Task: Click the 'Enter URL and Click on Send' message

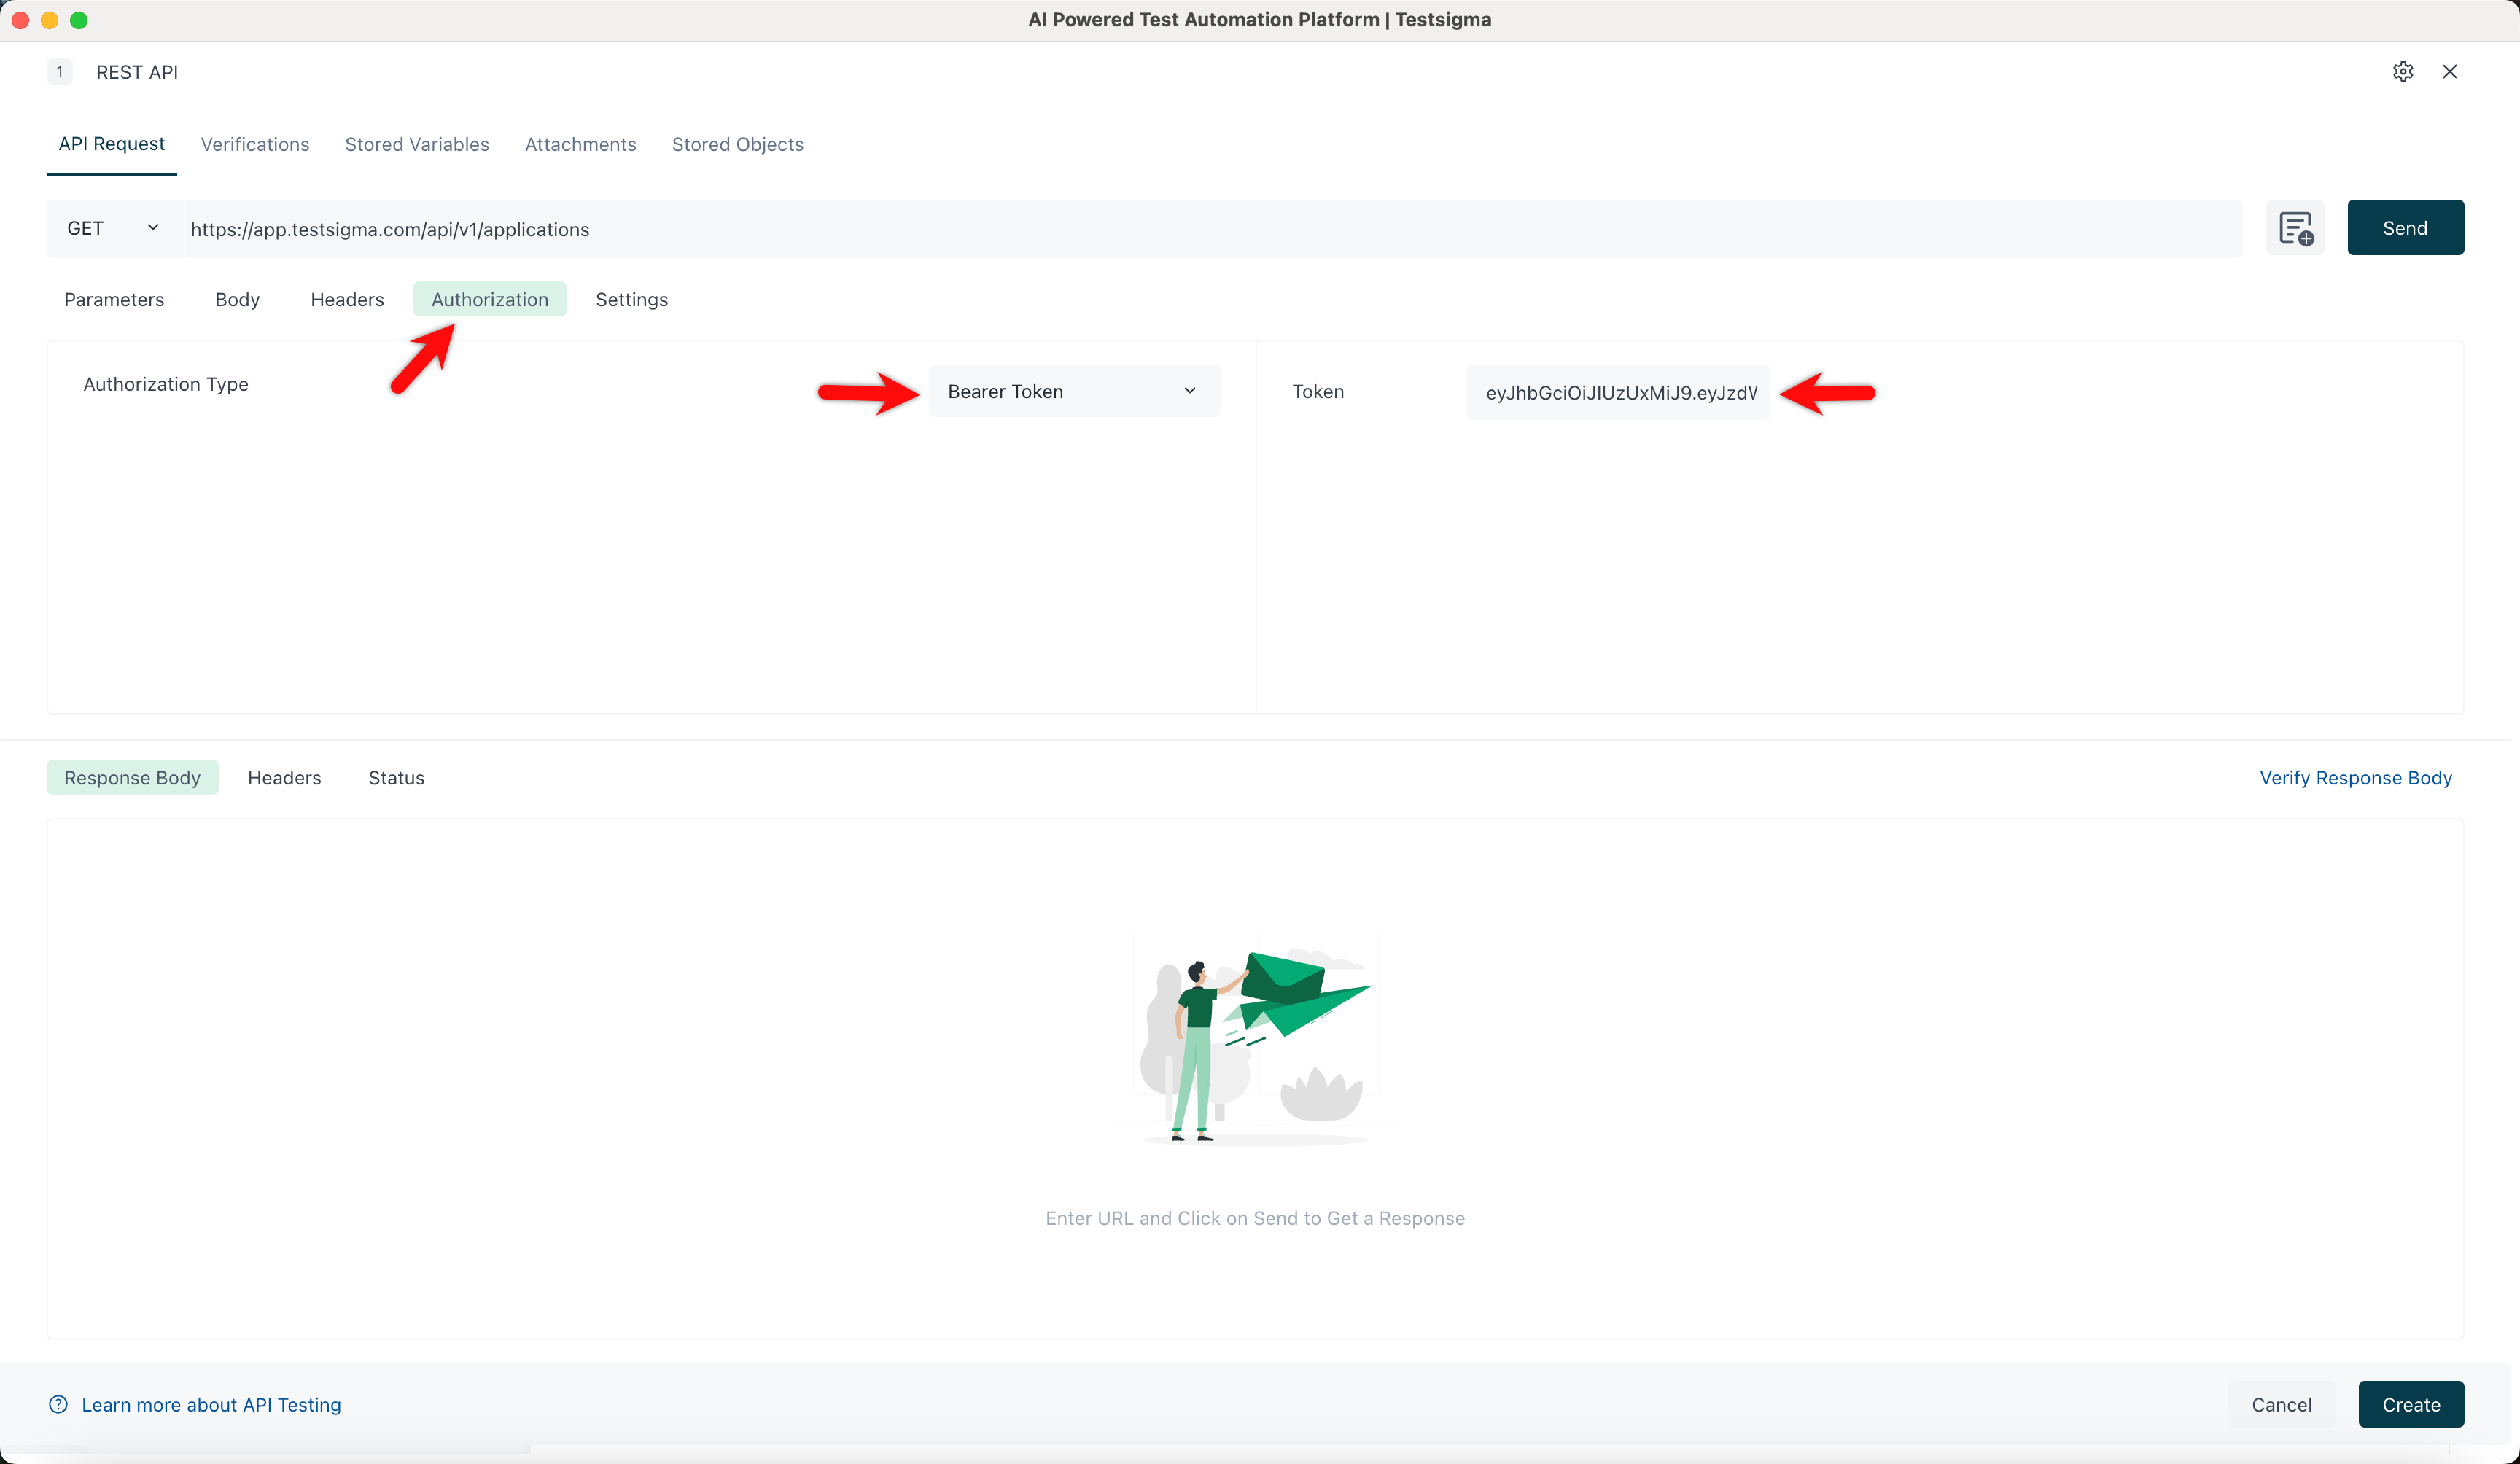Action: coord(1255,1218)
